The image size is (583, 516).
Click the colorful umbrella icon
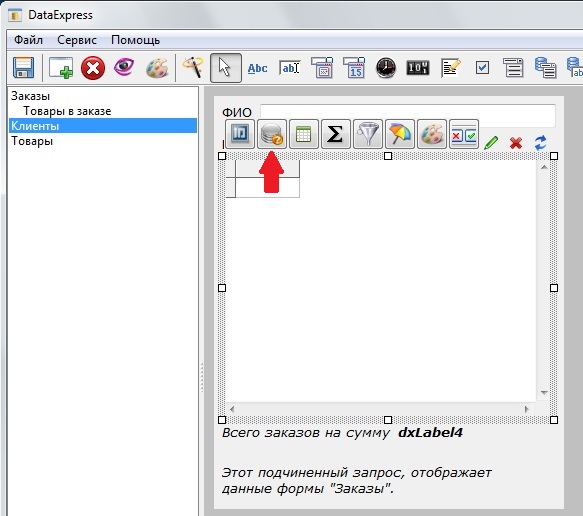pos(400,134)
